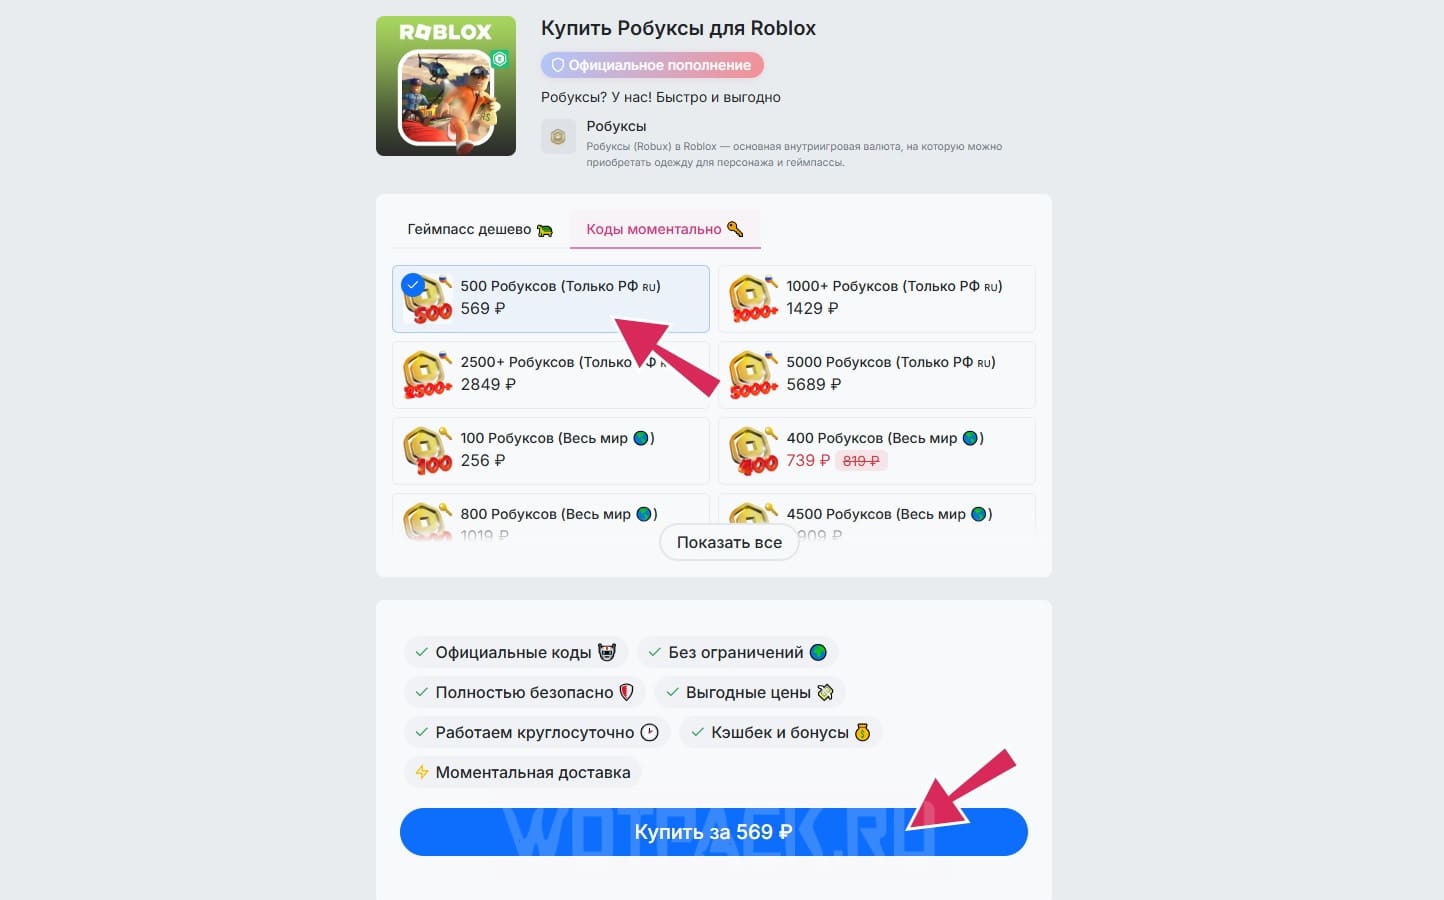Viewport: 1444px width, 900px height.
Task: Expand the list with Показать все
Action: pos(729,542)
